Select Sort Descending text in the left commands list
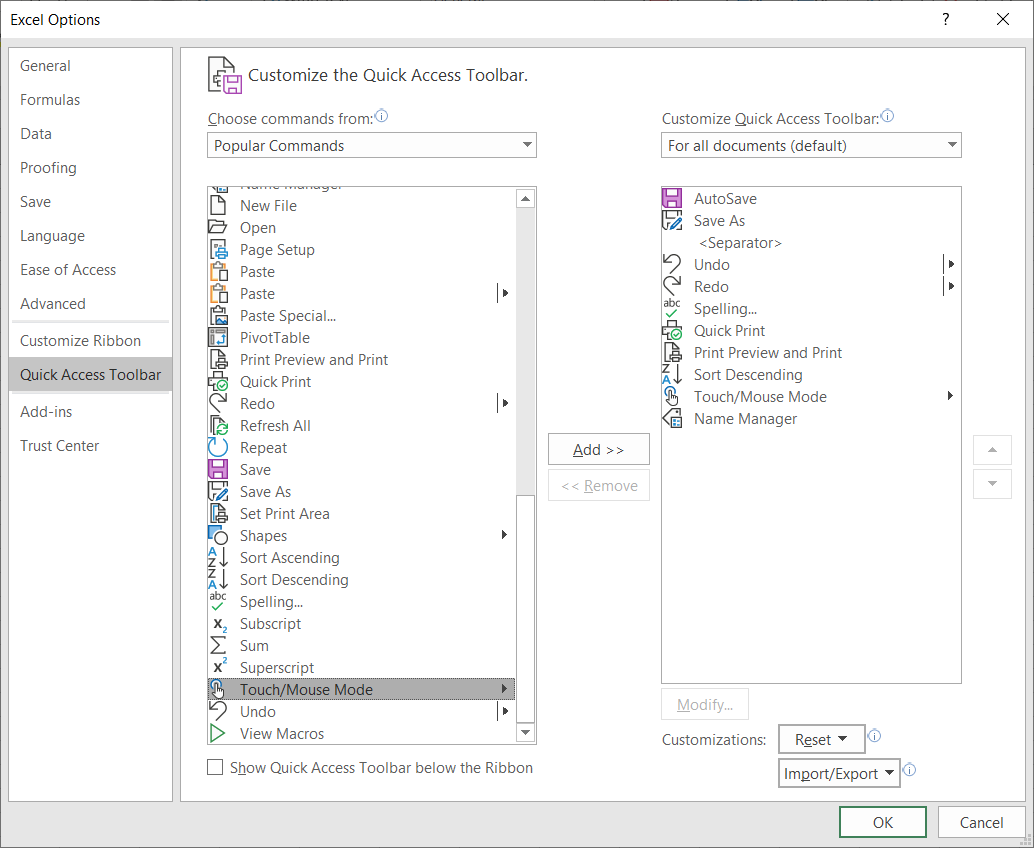 point(294,580)
